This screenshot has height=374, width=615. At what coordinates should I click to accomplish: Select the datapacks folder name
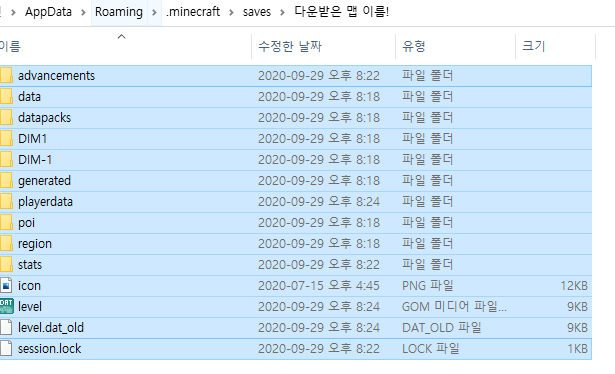click(x=44, y=118)
